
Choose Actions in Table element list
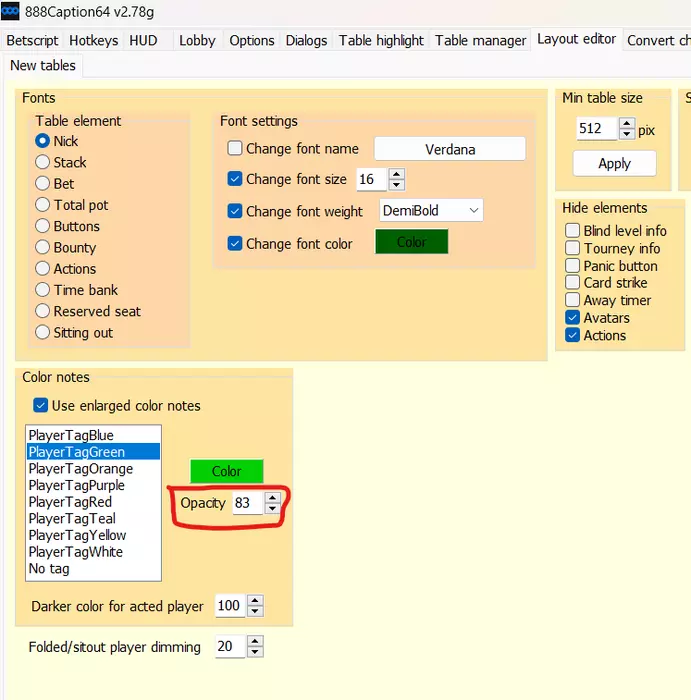pyautogui.click(x=66, y=269)
